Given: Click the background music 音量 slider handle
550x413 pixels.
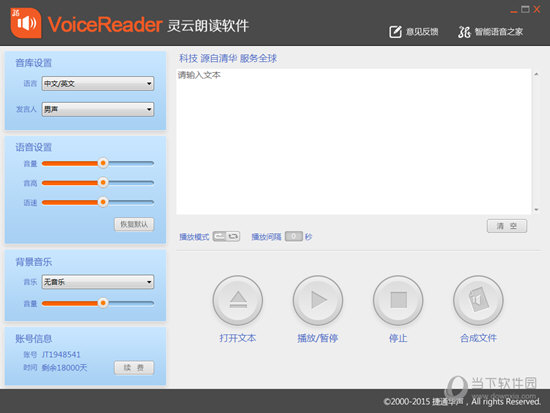Looking at the screenshot, I should (103, 303).
